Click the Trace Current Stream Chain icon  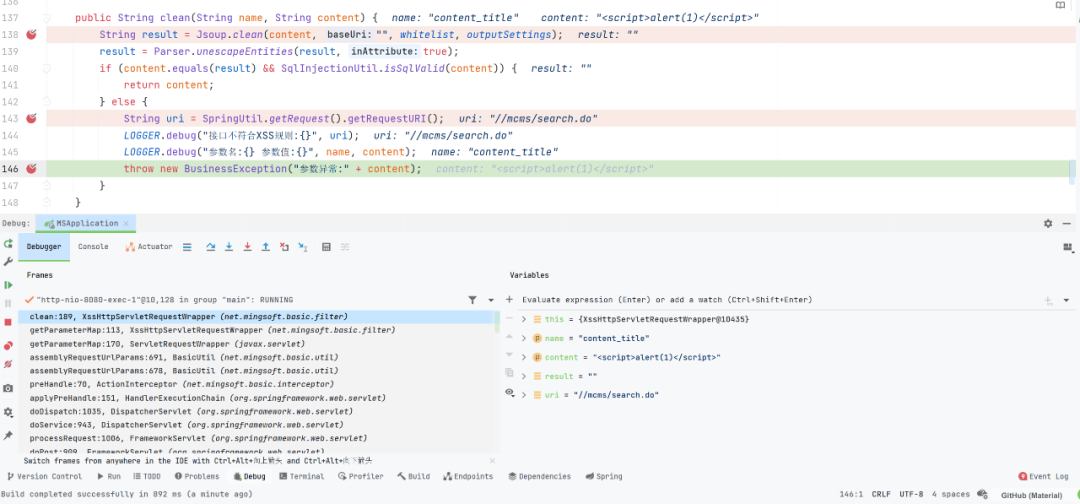click(x=345, y=246)
